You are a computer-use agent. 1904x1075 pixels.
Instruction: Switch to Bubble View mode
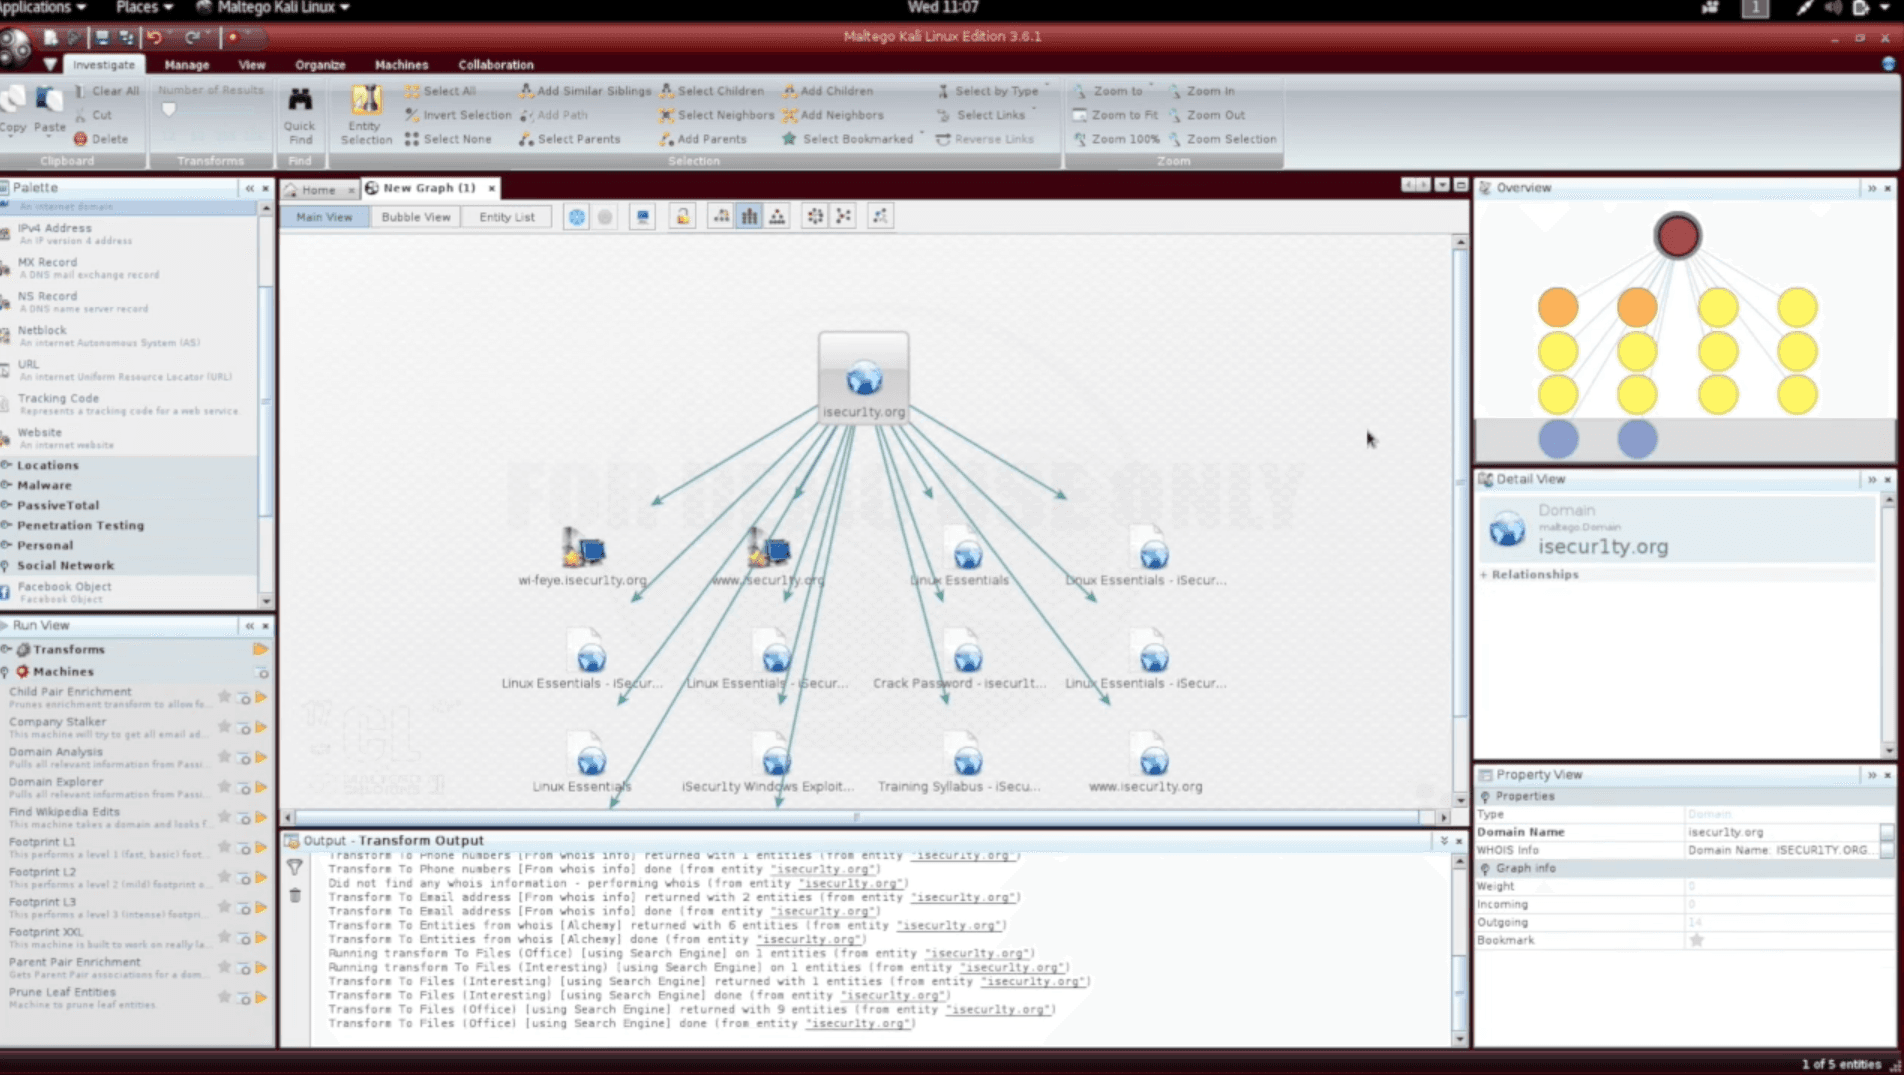pos(415,217)
